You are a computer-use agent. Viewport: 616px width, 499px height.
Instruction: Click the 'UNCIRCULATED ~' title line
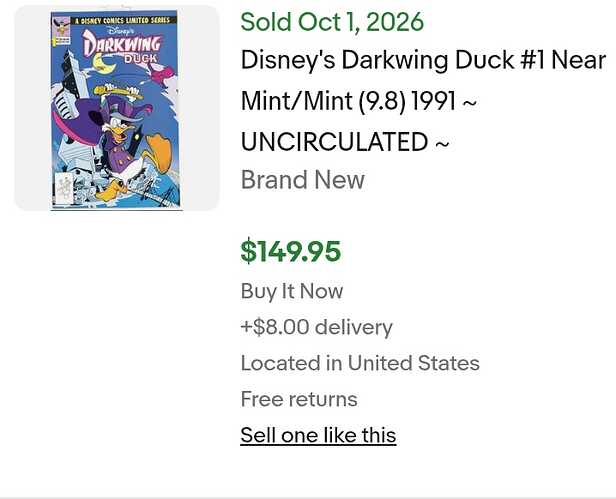click(x=345, y=142)
